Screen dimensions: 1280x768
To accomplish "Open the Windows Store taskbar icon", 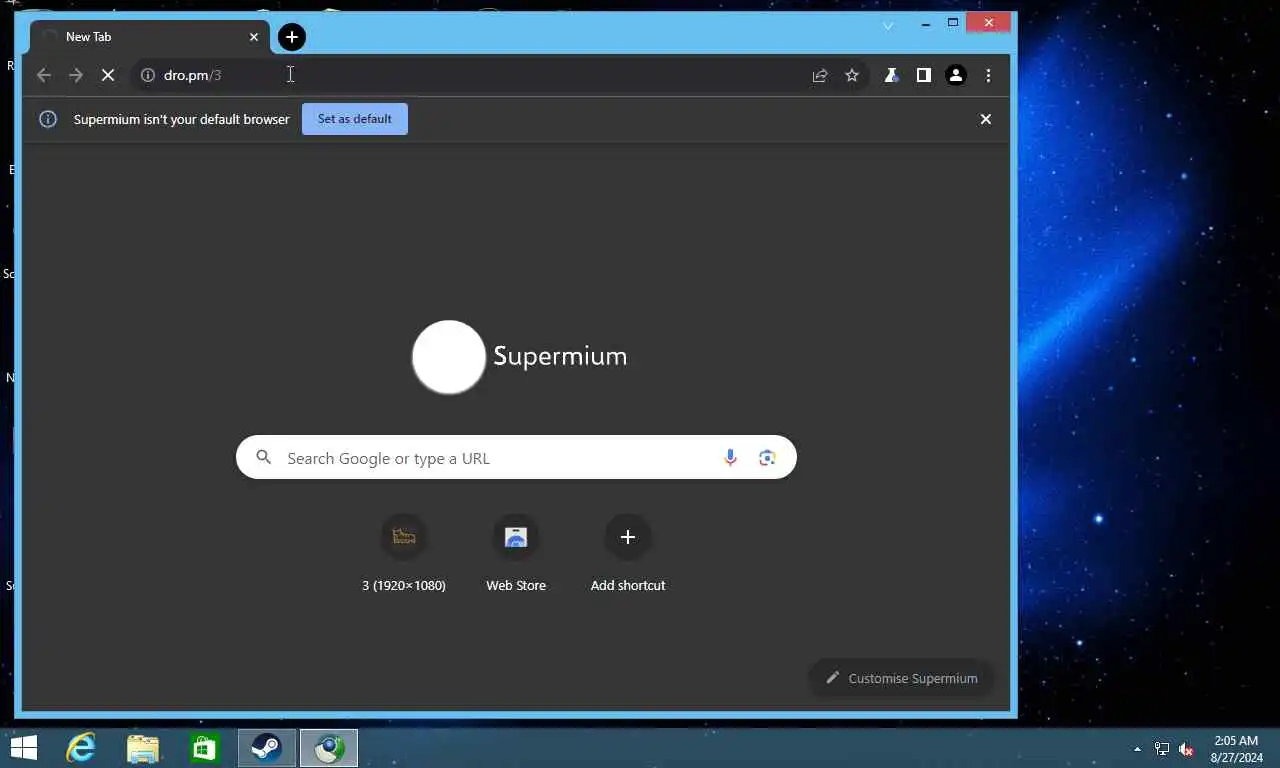I will [x=205, y=748].
